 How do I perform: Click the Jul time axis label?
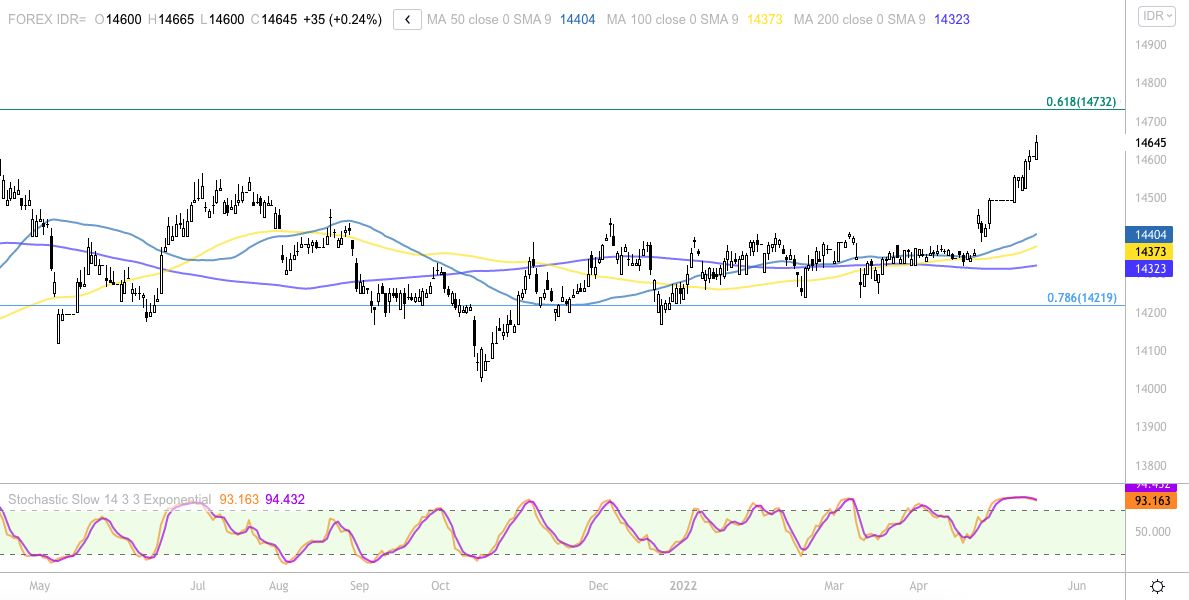197,586
